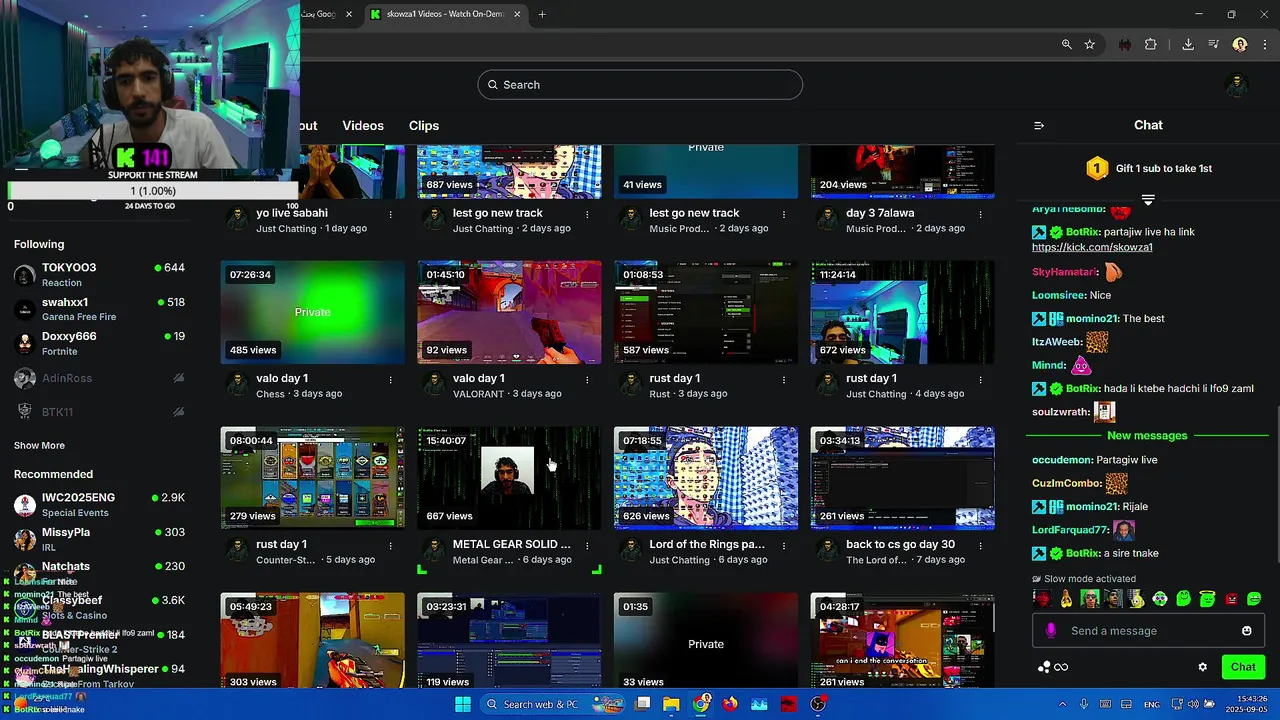1280x720 pixels.
Task: Click the Kick search field
Action: [x=640, y=85]
